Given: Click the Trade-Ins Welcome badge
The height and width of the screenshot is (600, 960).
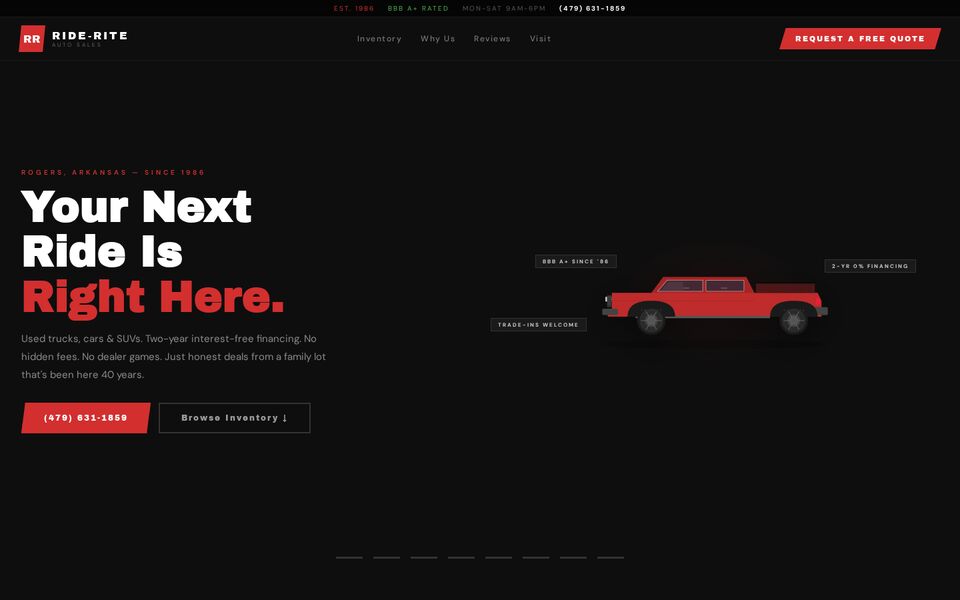Looking at the screenshot, I should (538, 324).
